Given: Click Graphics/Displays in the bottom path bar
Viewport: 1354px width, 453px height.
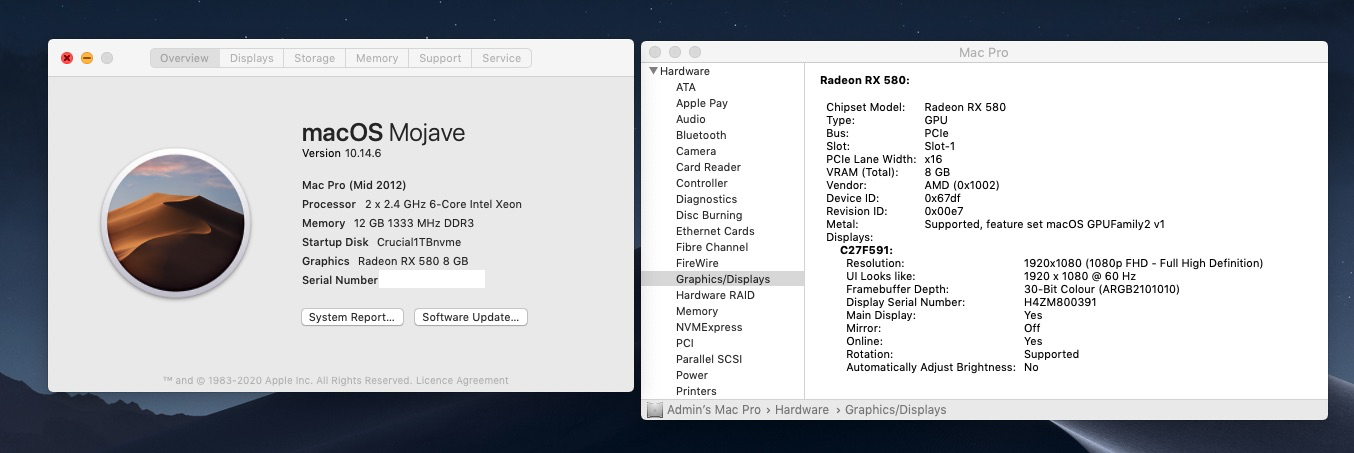Looking at the screenshot, I should click(x=895, y=410).
